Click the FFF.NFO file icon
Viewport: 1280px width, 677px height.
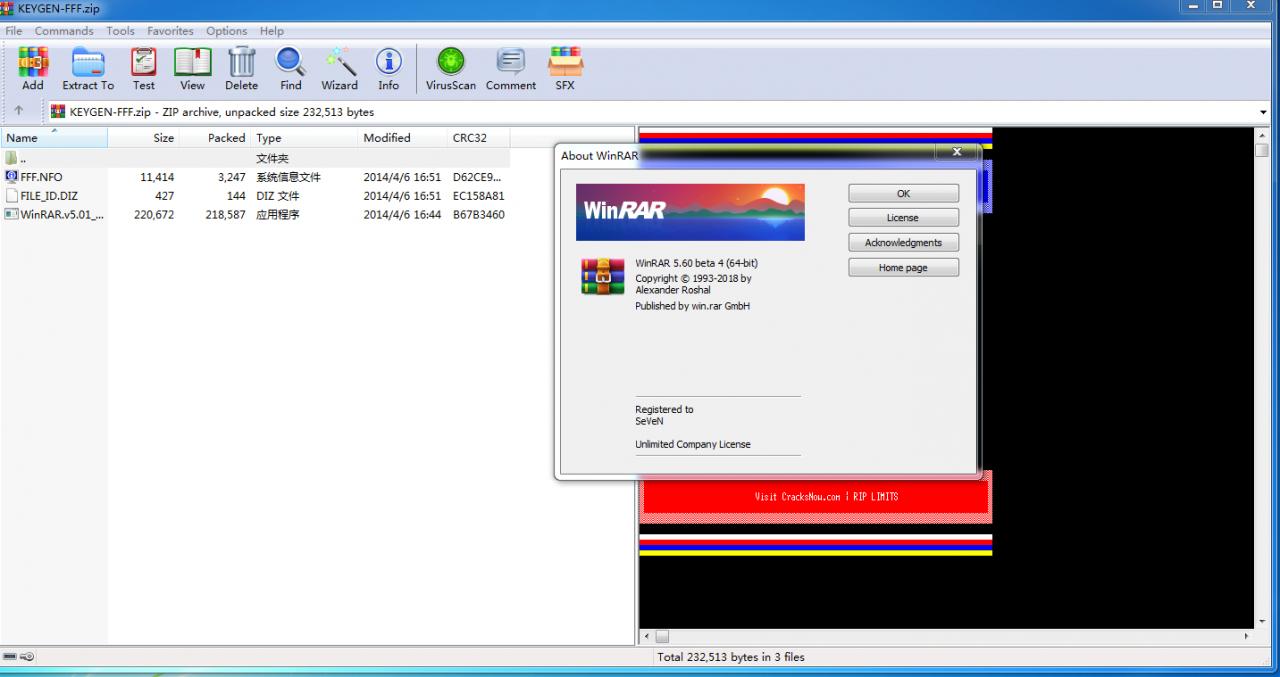pyautogui.click(x=12, y=177)
